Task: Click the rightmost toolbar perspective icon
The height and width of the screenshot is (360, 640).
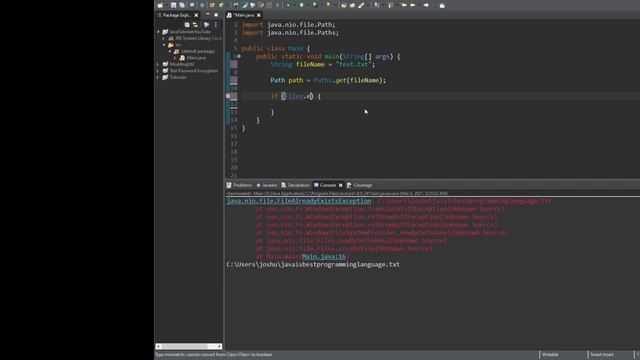Action: pos(442,5)
